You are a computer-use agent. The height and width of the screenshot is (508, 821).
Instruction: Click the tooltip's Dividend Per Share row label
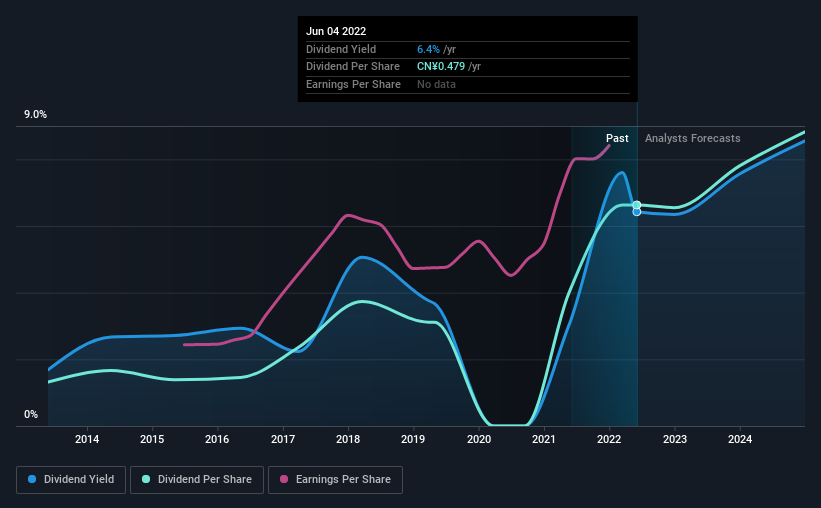(x=353, y=67)
